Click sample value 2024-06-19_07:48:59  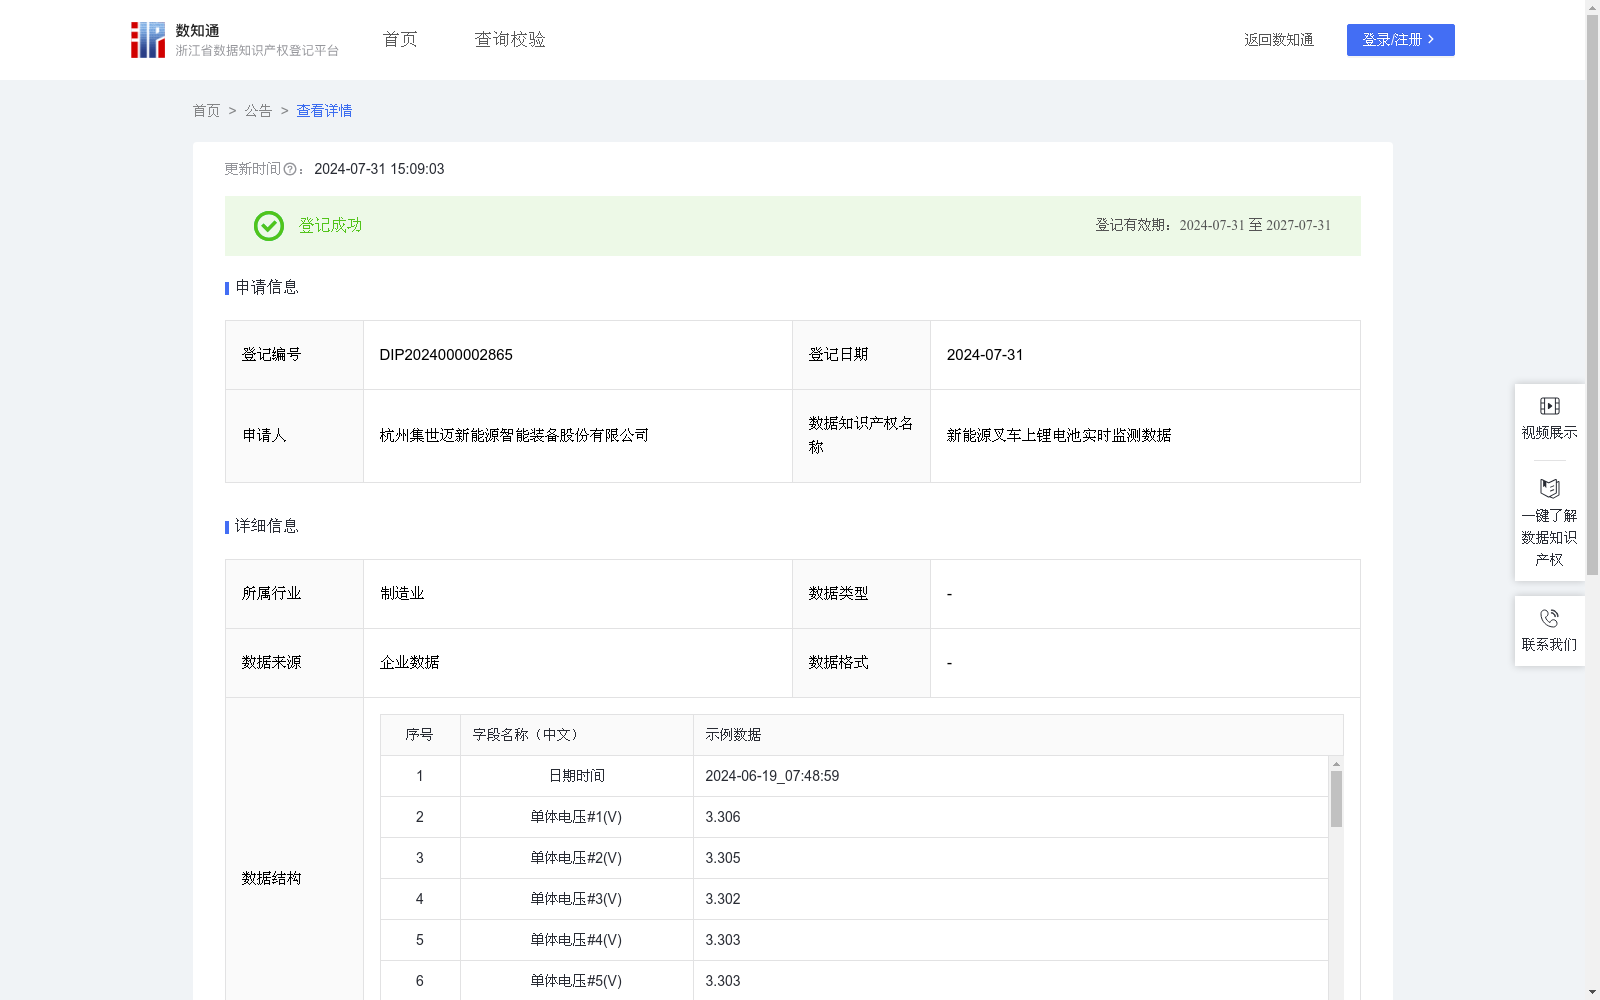pos(772,776)
